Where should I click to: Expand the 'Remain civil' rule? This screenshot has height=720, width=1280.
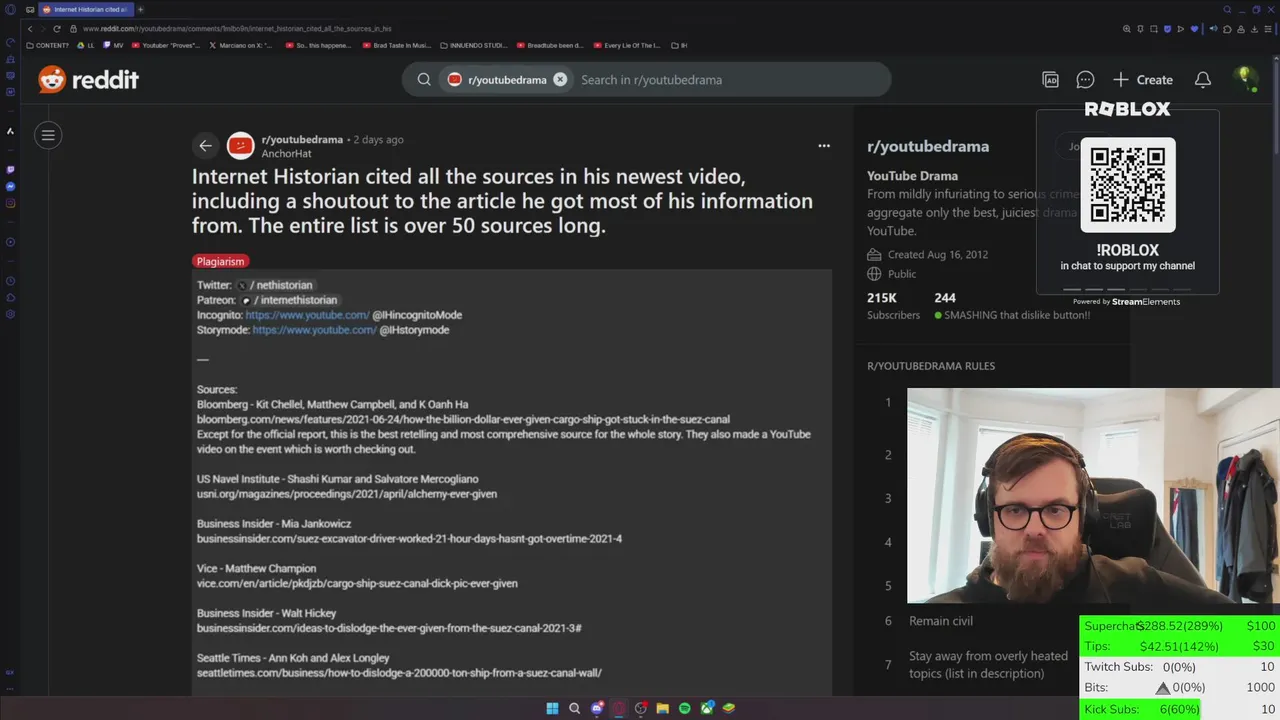click(x=941, y=621)
